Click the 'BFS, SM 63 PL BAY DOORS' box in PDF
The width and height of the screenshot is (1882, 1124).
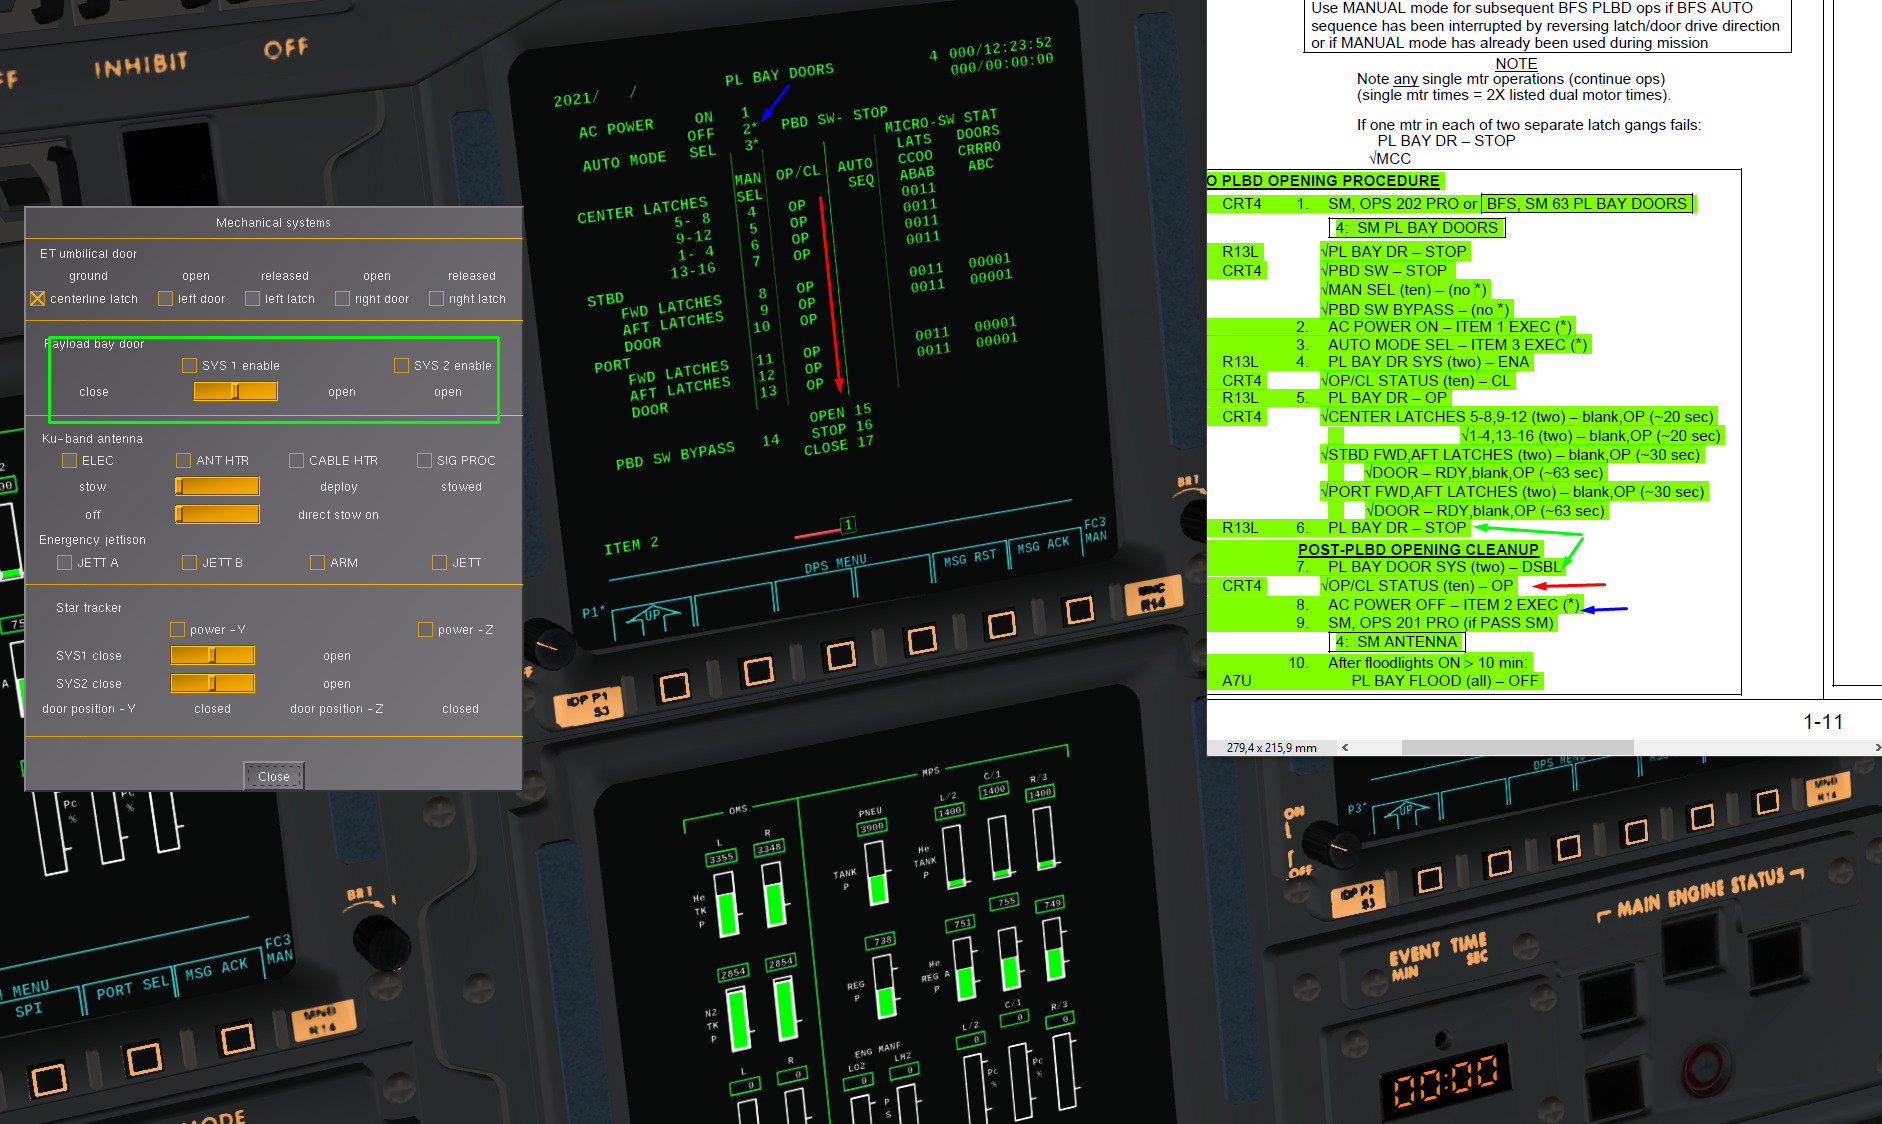point(1586,204)
